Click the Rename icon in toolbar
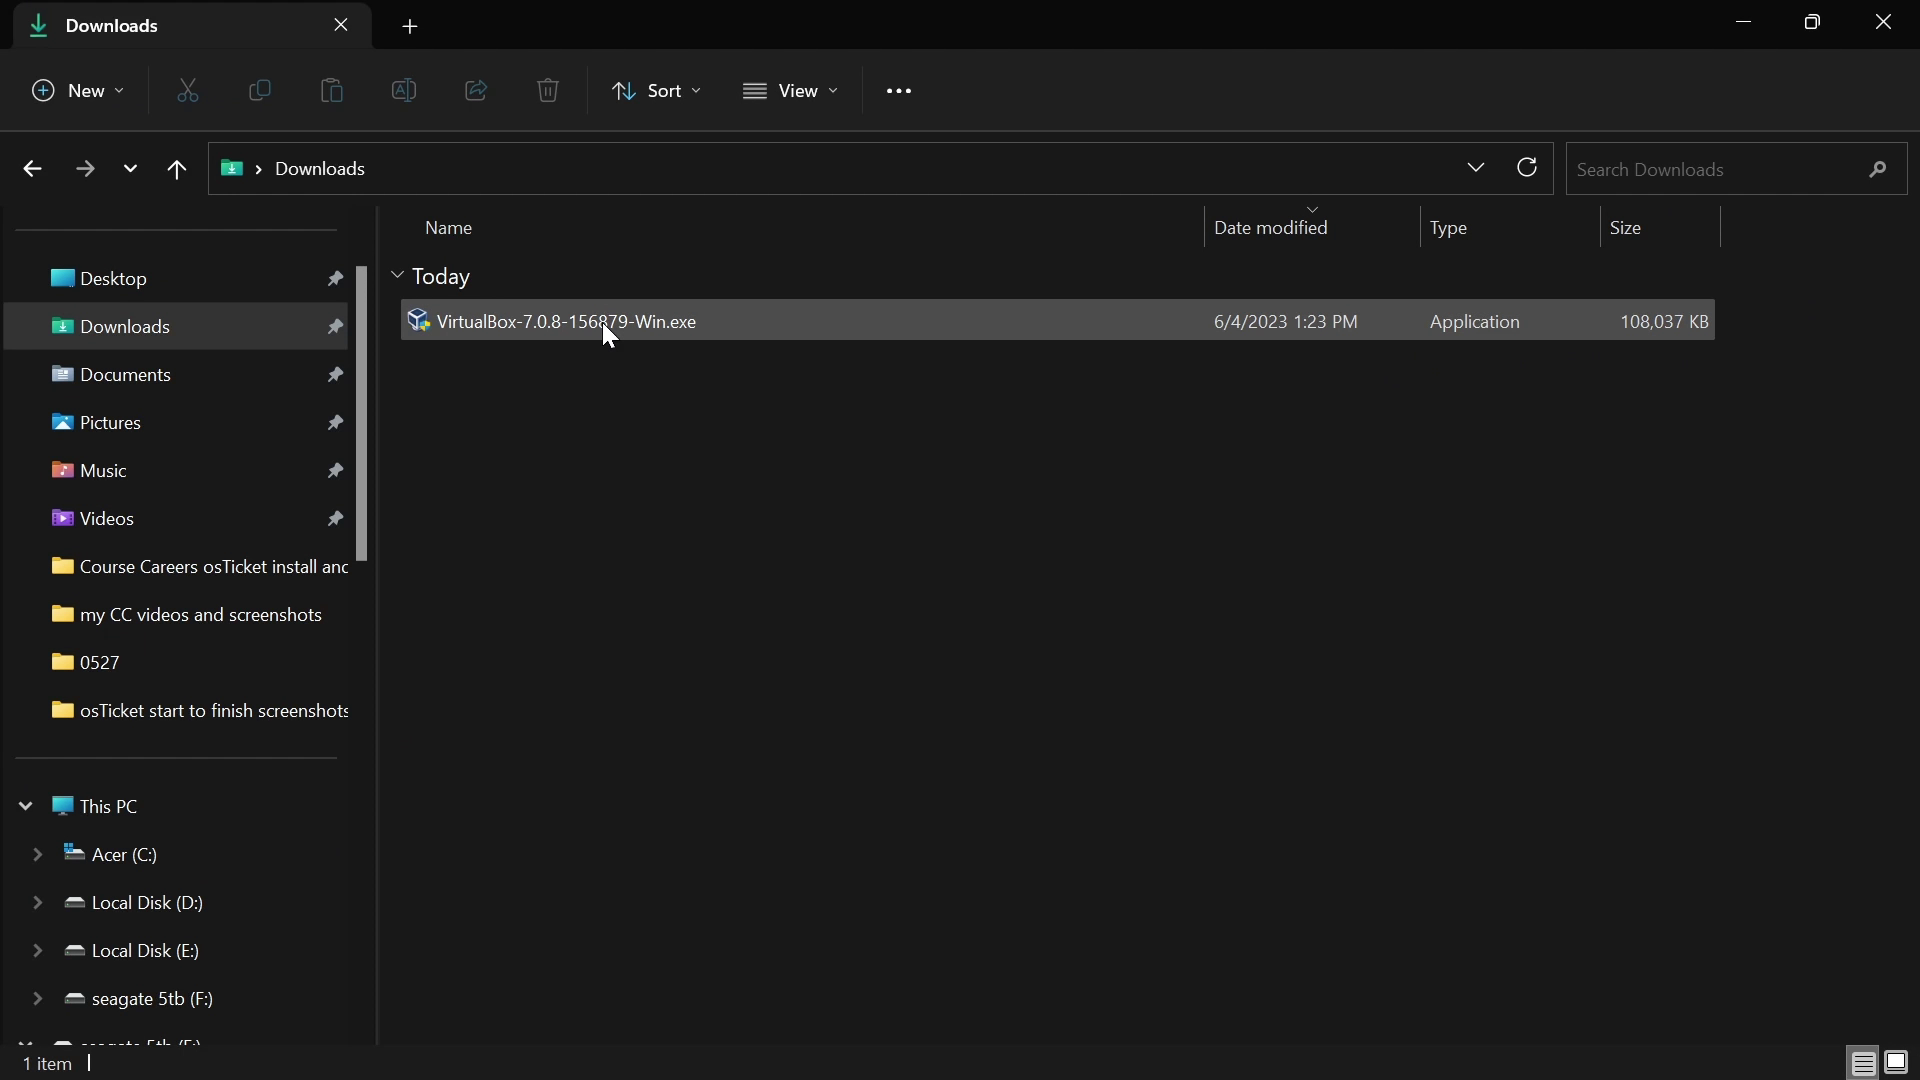The height and width of the screenshot is (1080, 1920). [404, 91]
